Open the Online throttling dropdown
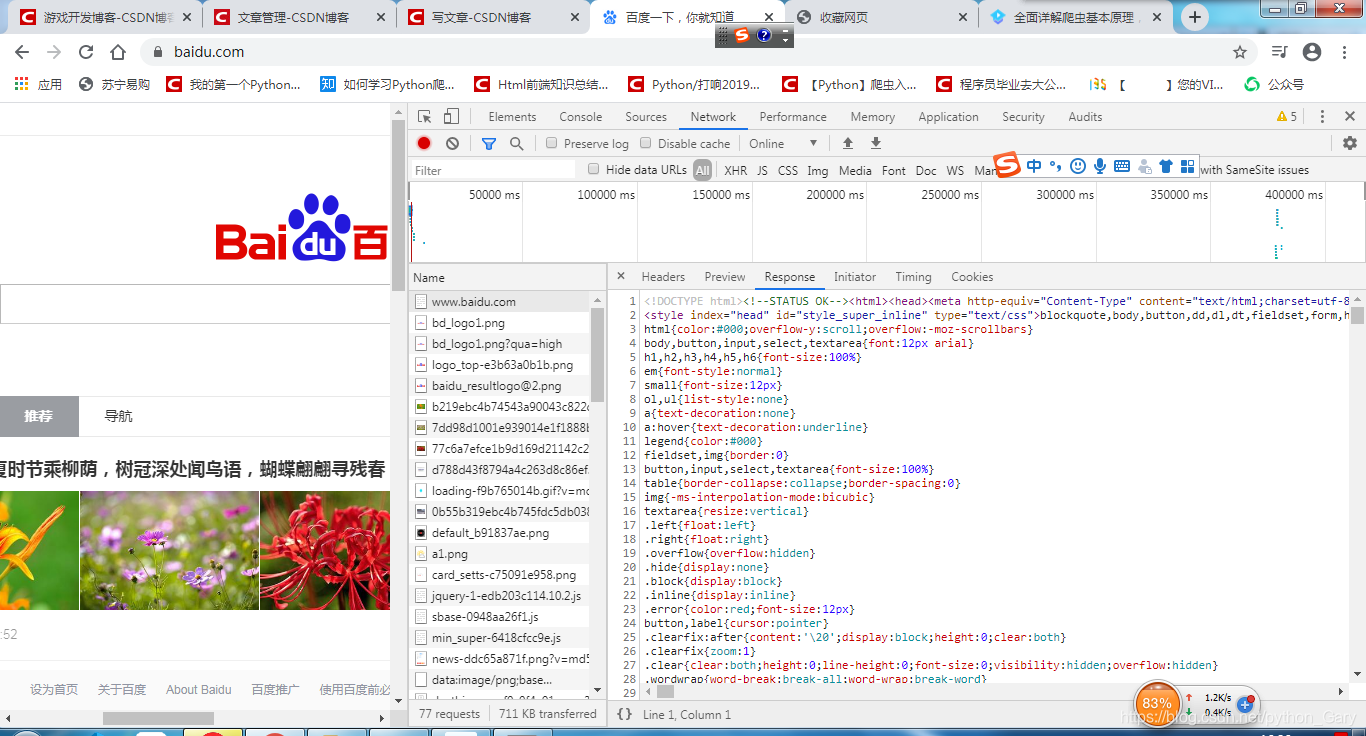The width and height of the screenshot is (1366, 736). (784, 143)
